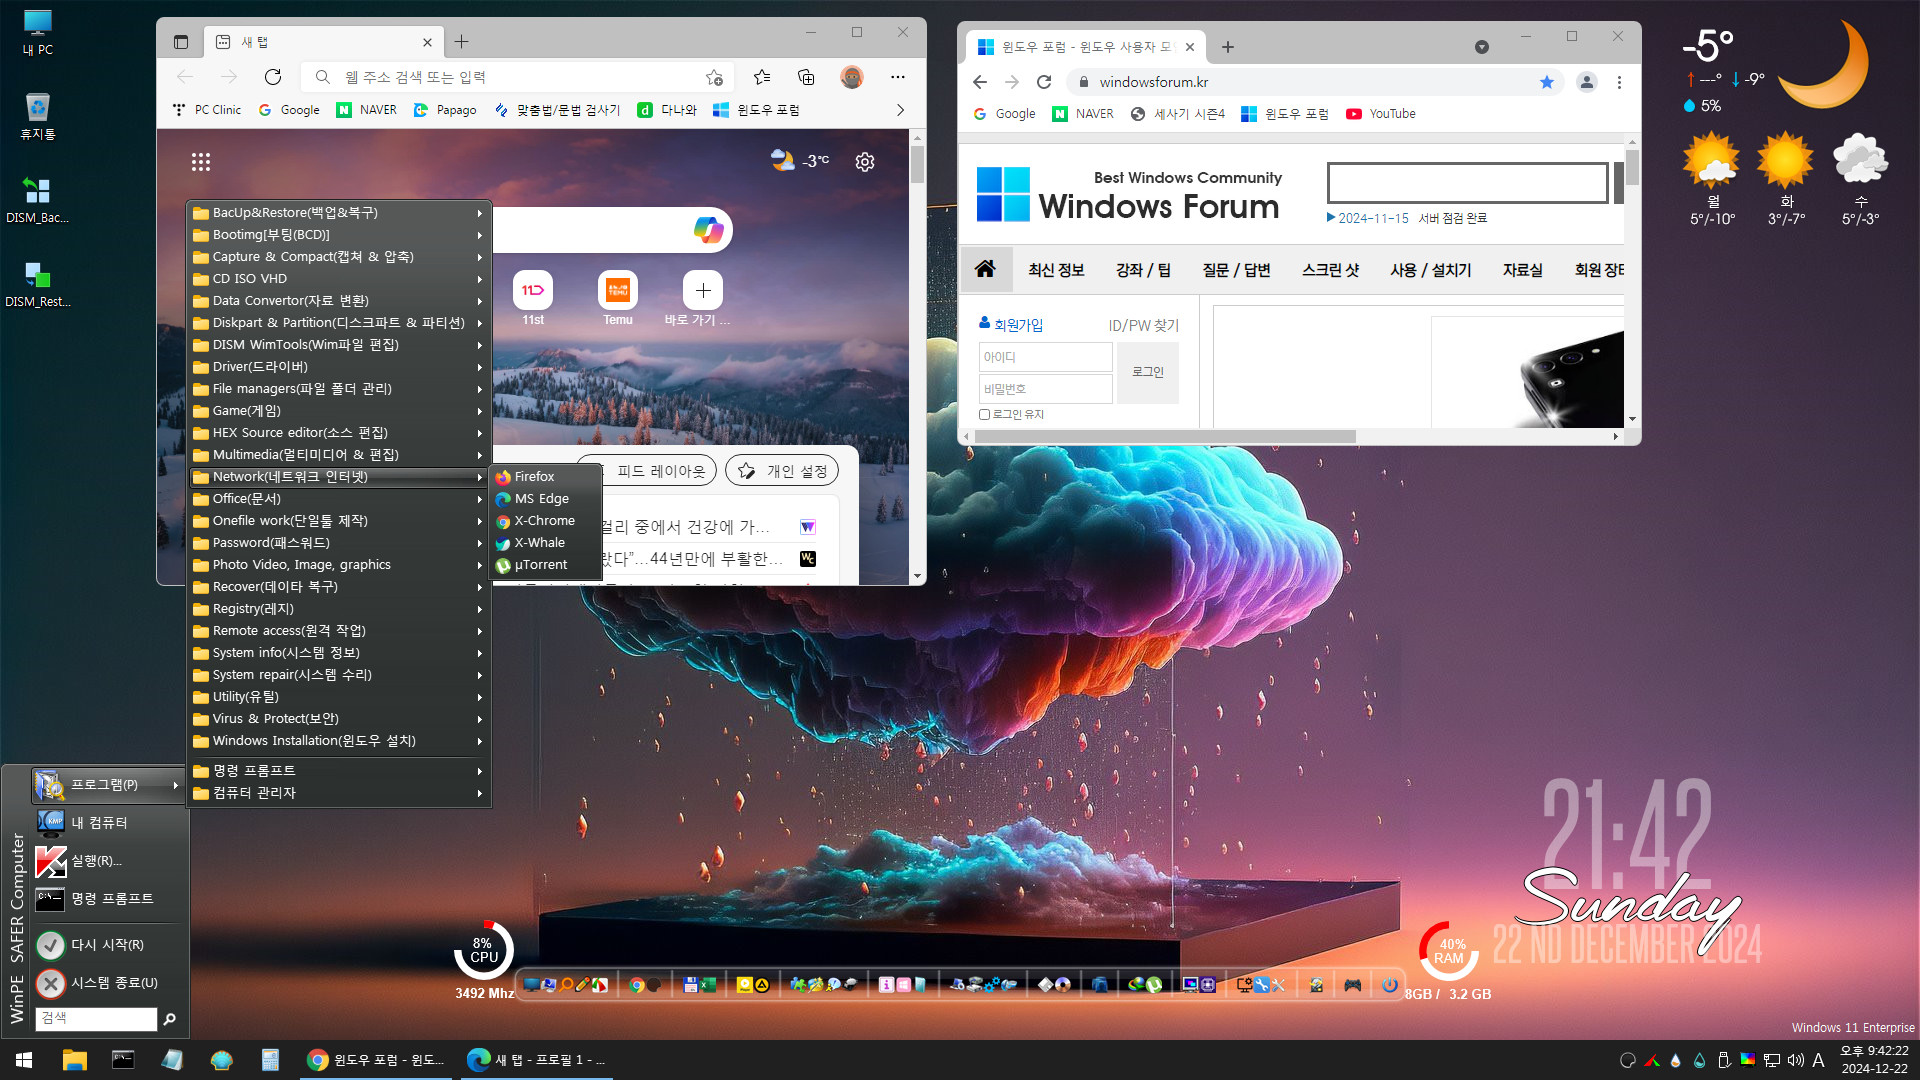1920x1080 pixels.
Task: Click Copilot icon in Edge search box
Action: pyautogui.click(x=709, y=230)
